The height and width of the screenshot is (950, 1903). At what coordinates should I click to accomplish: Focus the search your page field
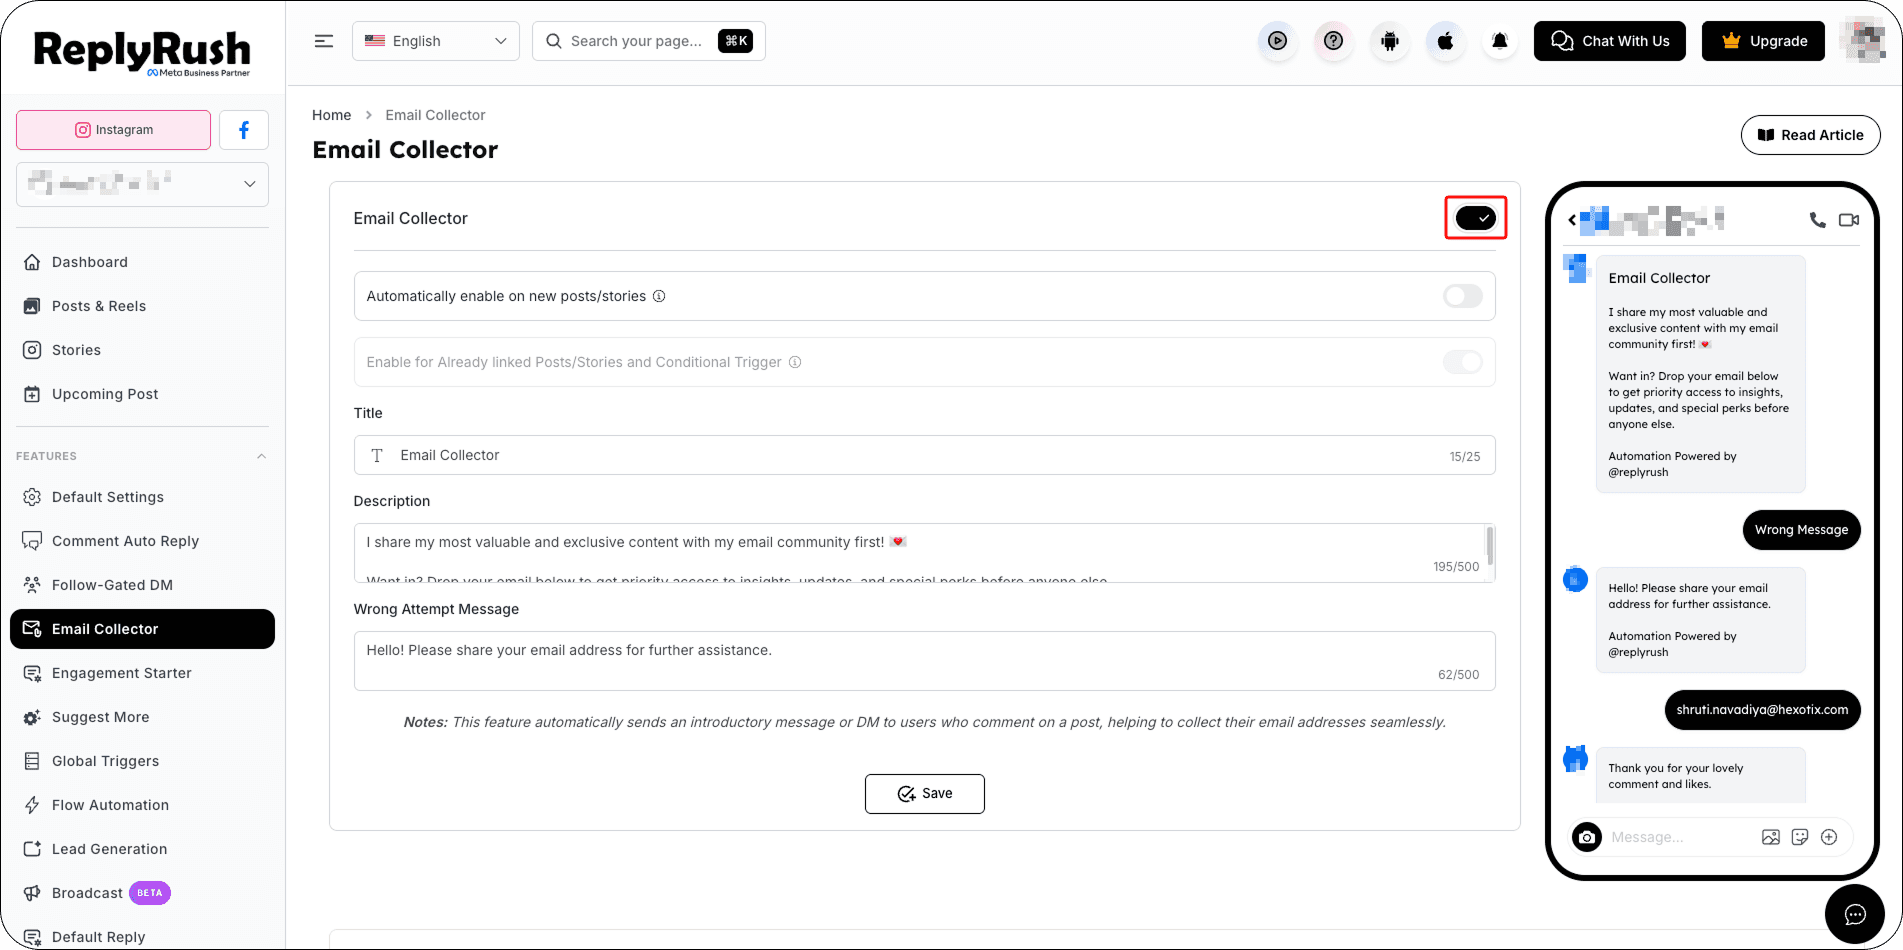[x=649, y=41]
